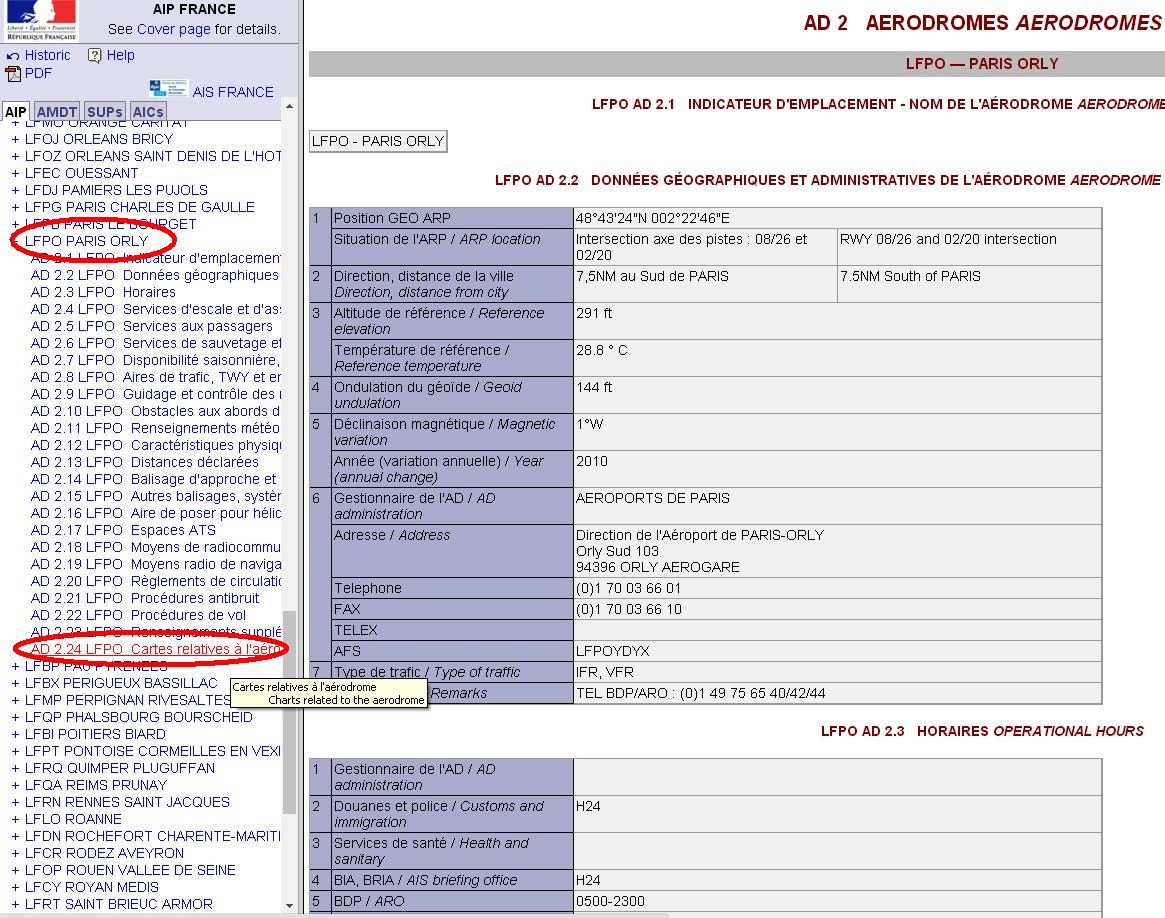
Task: Click the AFS value LFPOYDYX cell
Action: 837,651
